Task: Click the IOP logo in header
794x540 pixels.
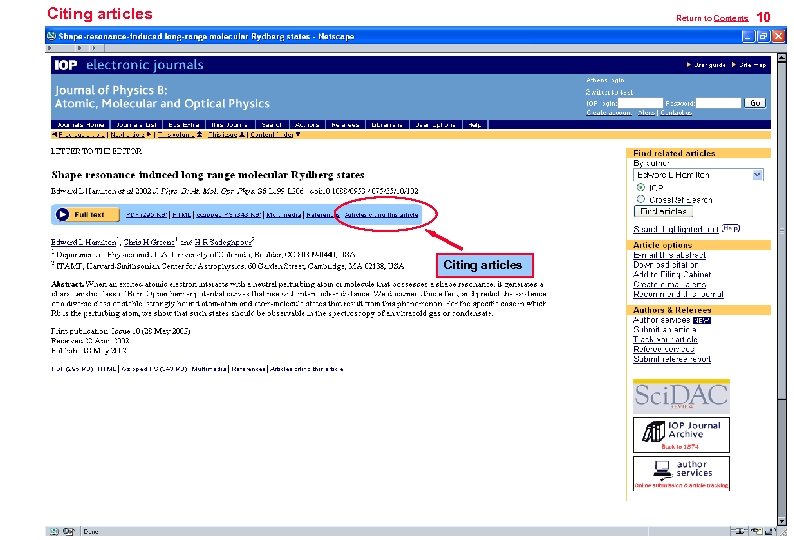Action: tap(66, 65)
